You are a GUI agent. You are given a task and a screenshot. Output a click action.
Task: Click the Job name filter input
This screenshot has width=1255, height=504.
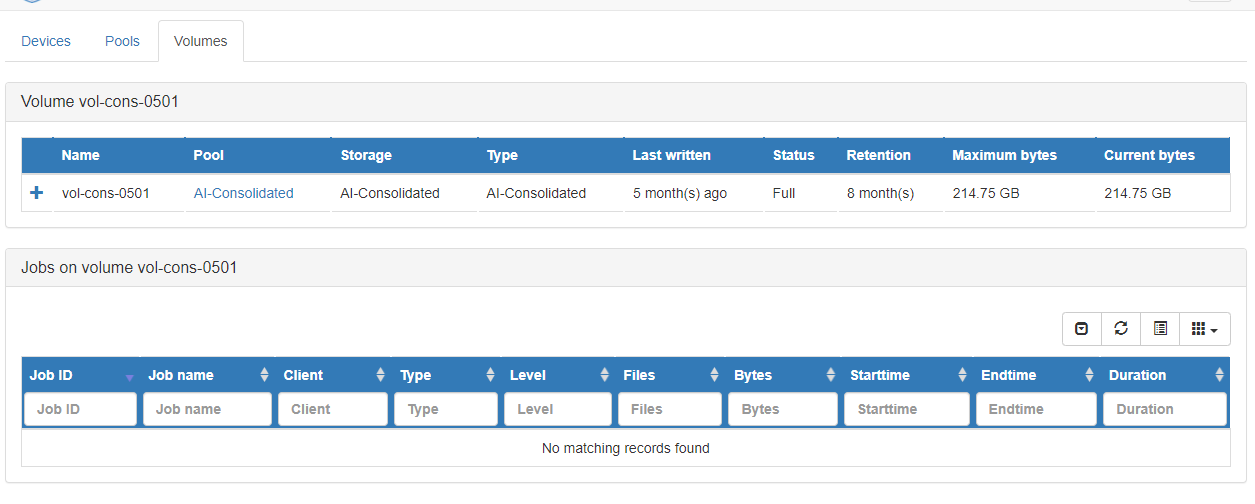[207, 409]
